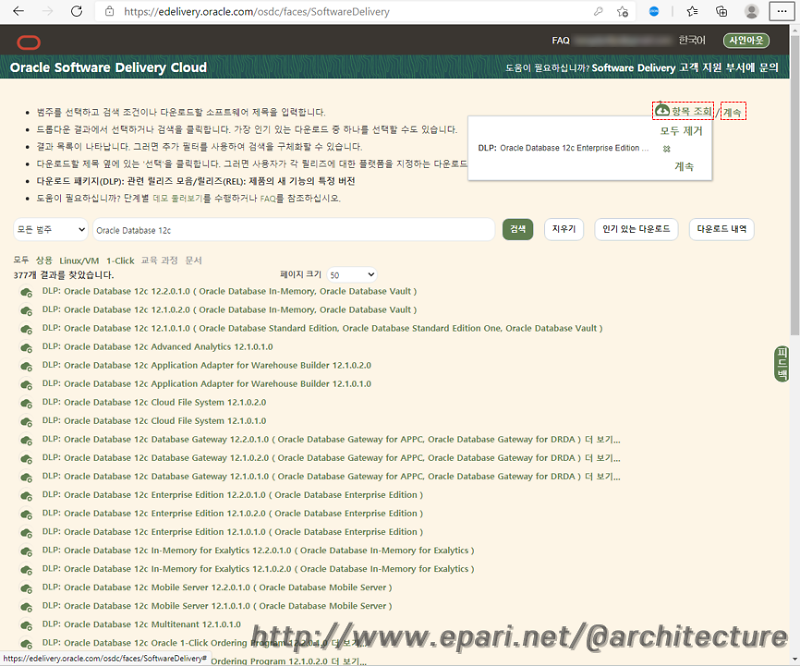
Task: Click cloud icon beside Oracle Database 12c 12.1.0.2.0 In-Memory
Action: (x=26, y=311)
